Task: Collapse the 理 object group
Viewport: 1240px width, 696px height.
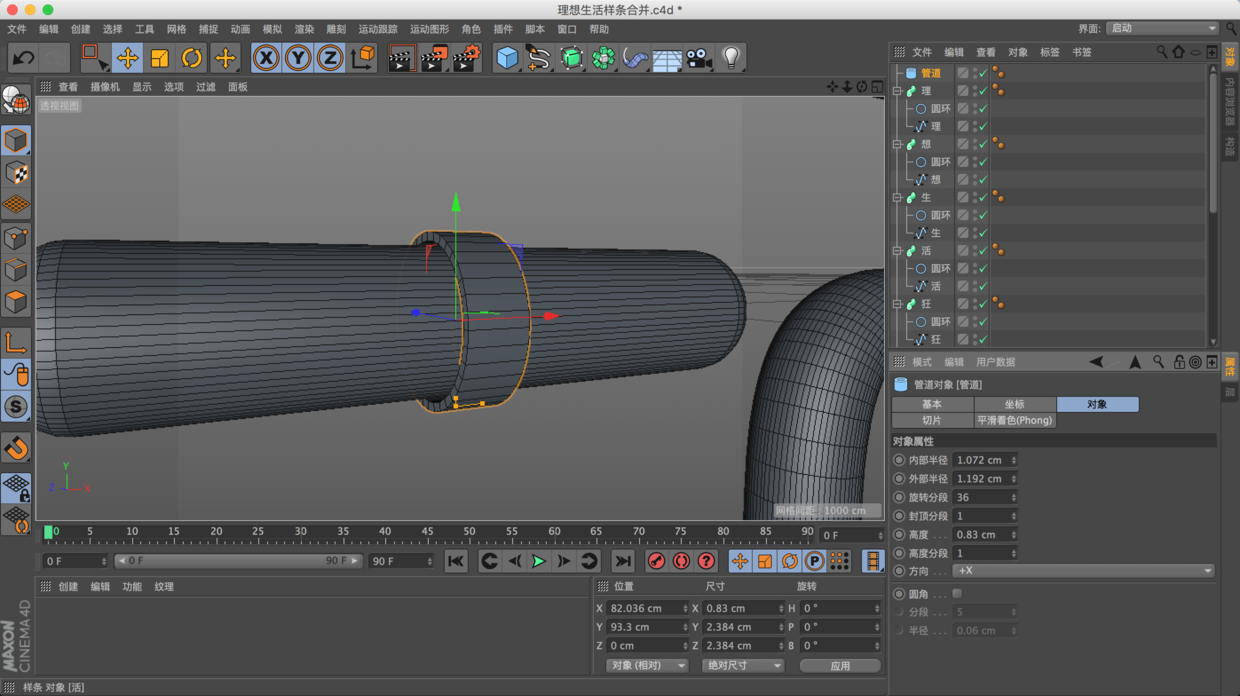Action: [898, 91]
